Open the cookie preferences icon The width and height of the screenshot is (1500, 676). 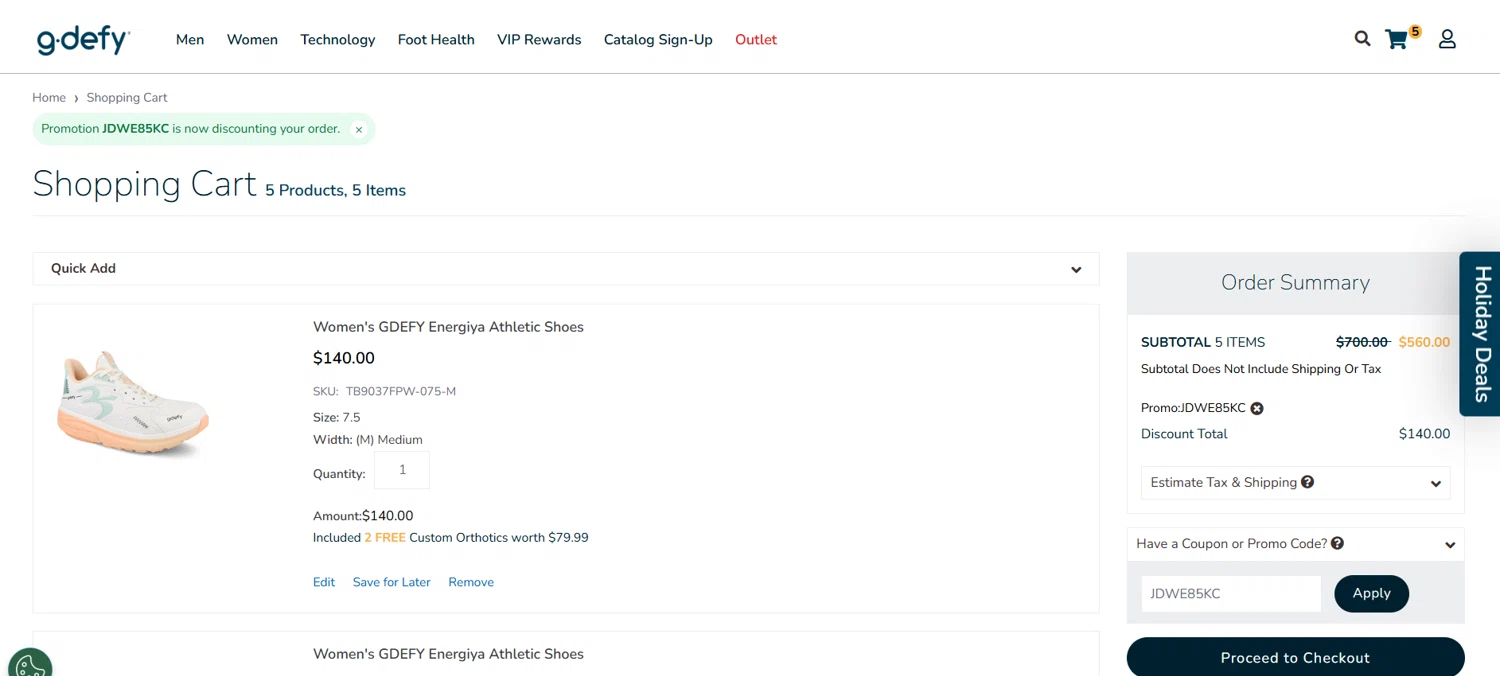(30, 665)
